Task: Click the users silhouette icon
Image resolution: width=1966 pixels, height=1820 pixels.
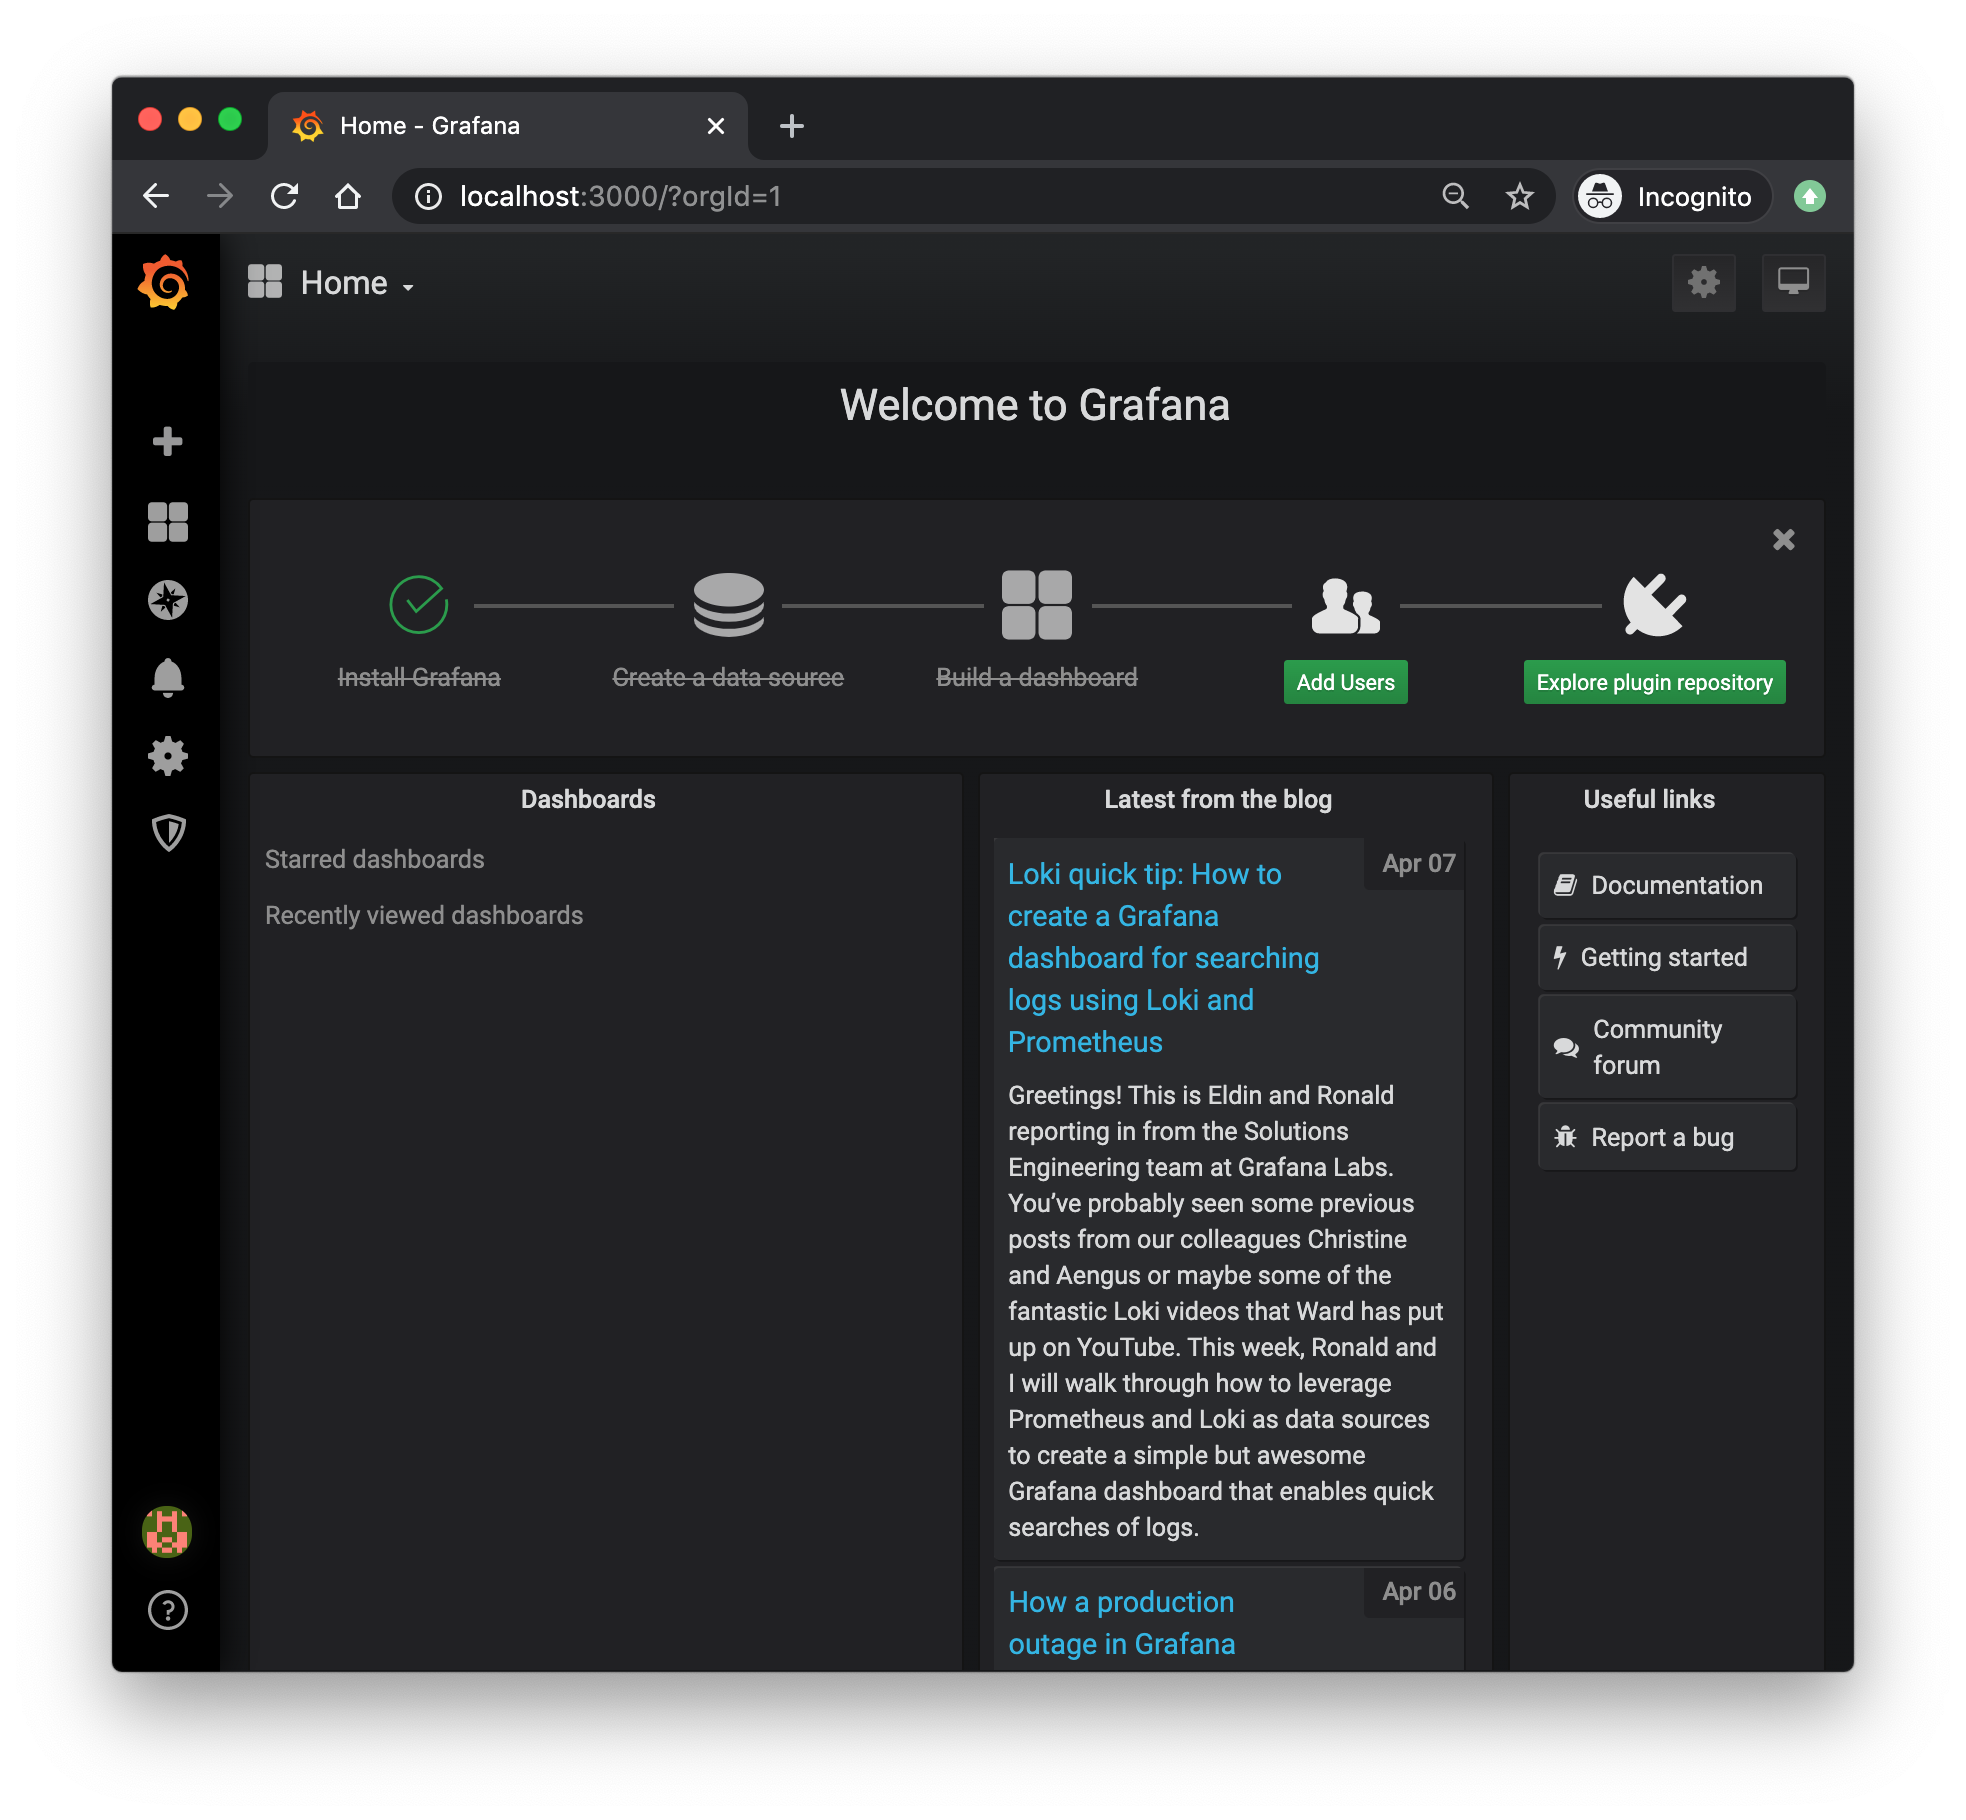Action: pos(1345,605)
